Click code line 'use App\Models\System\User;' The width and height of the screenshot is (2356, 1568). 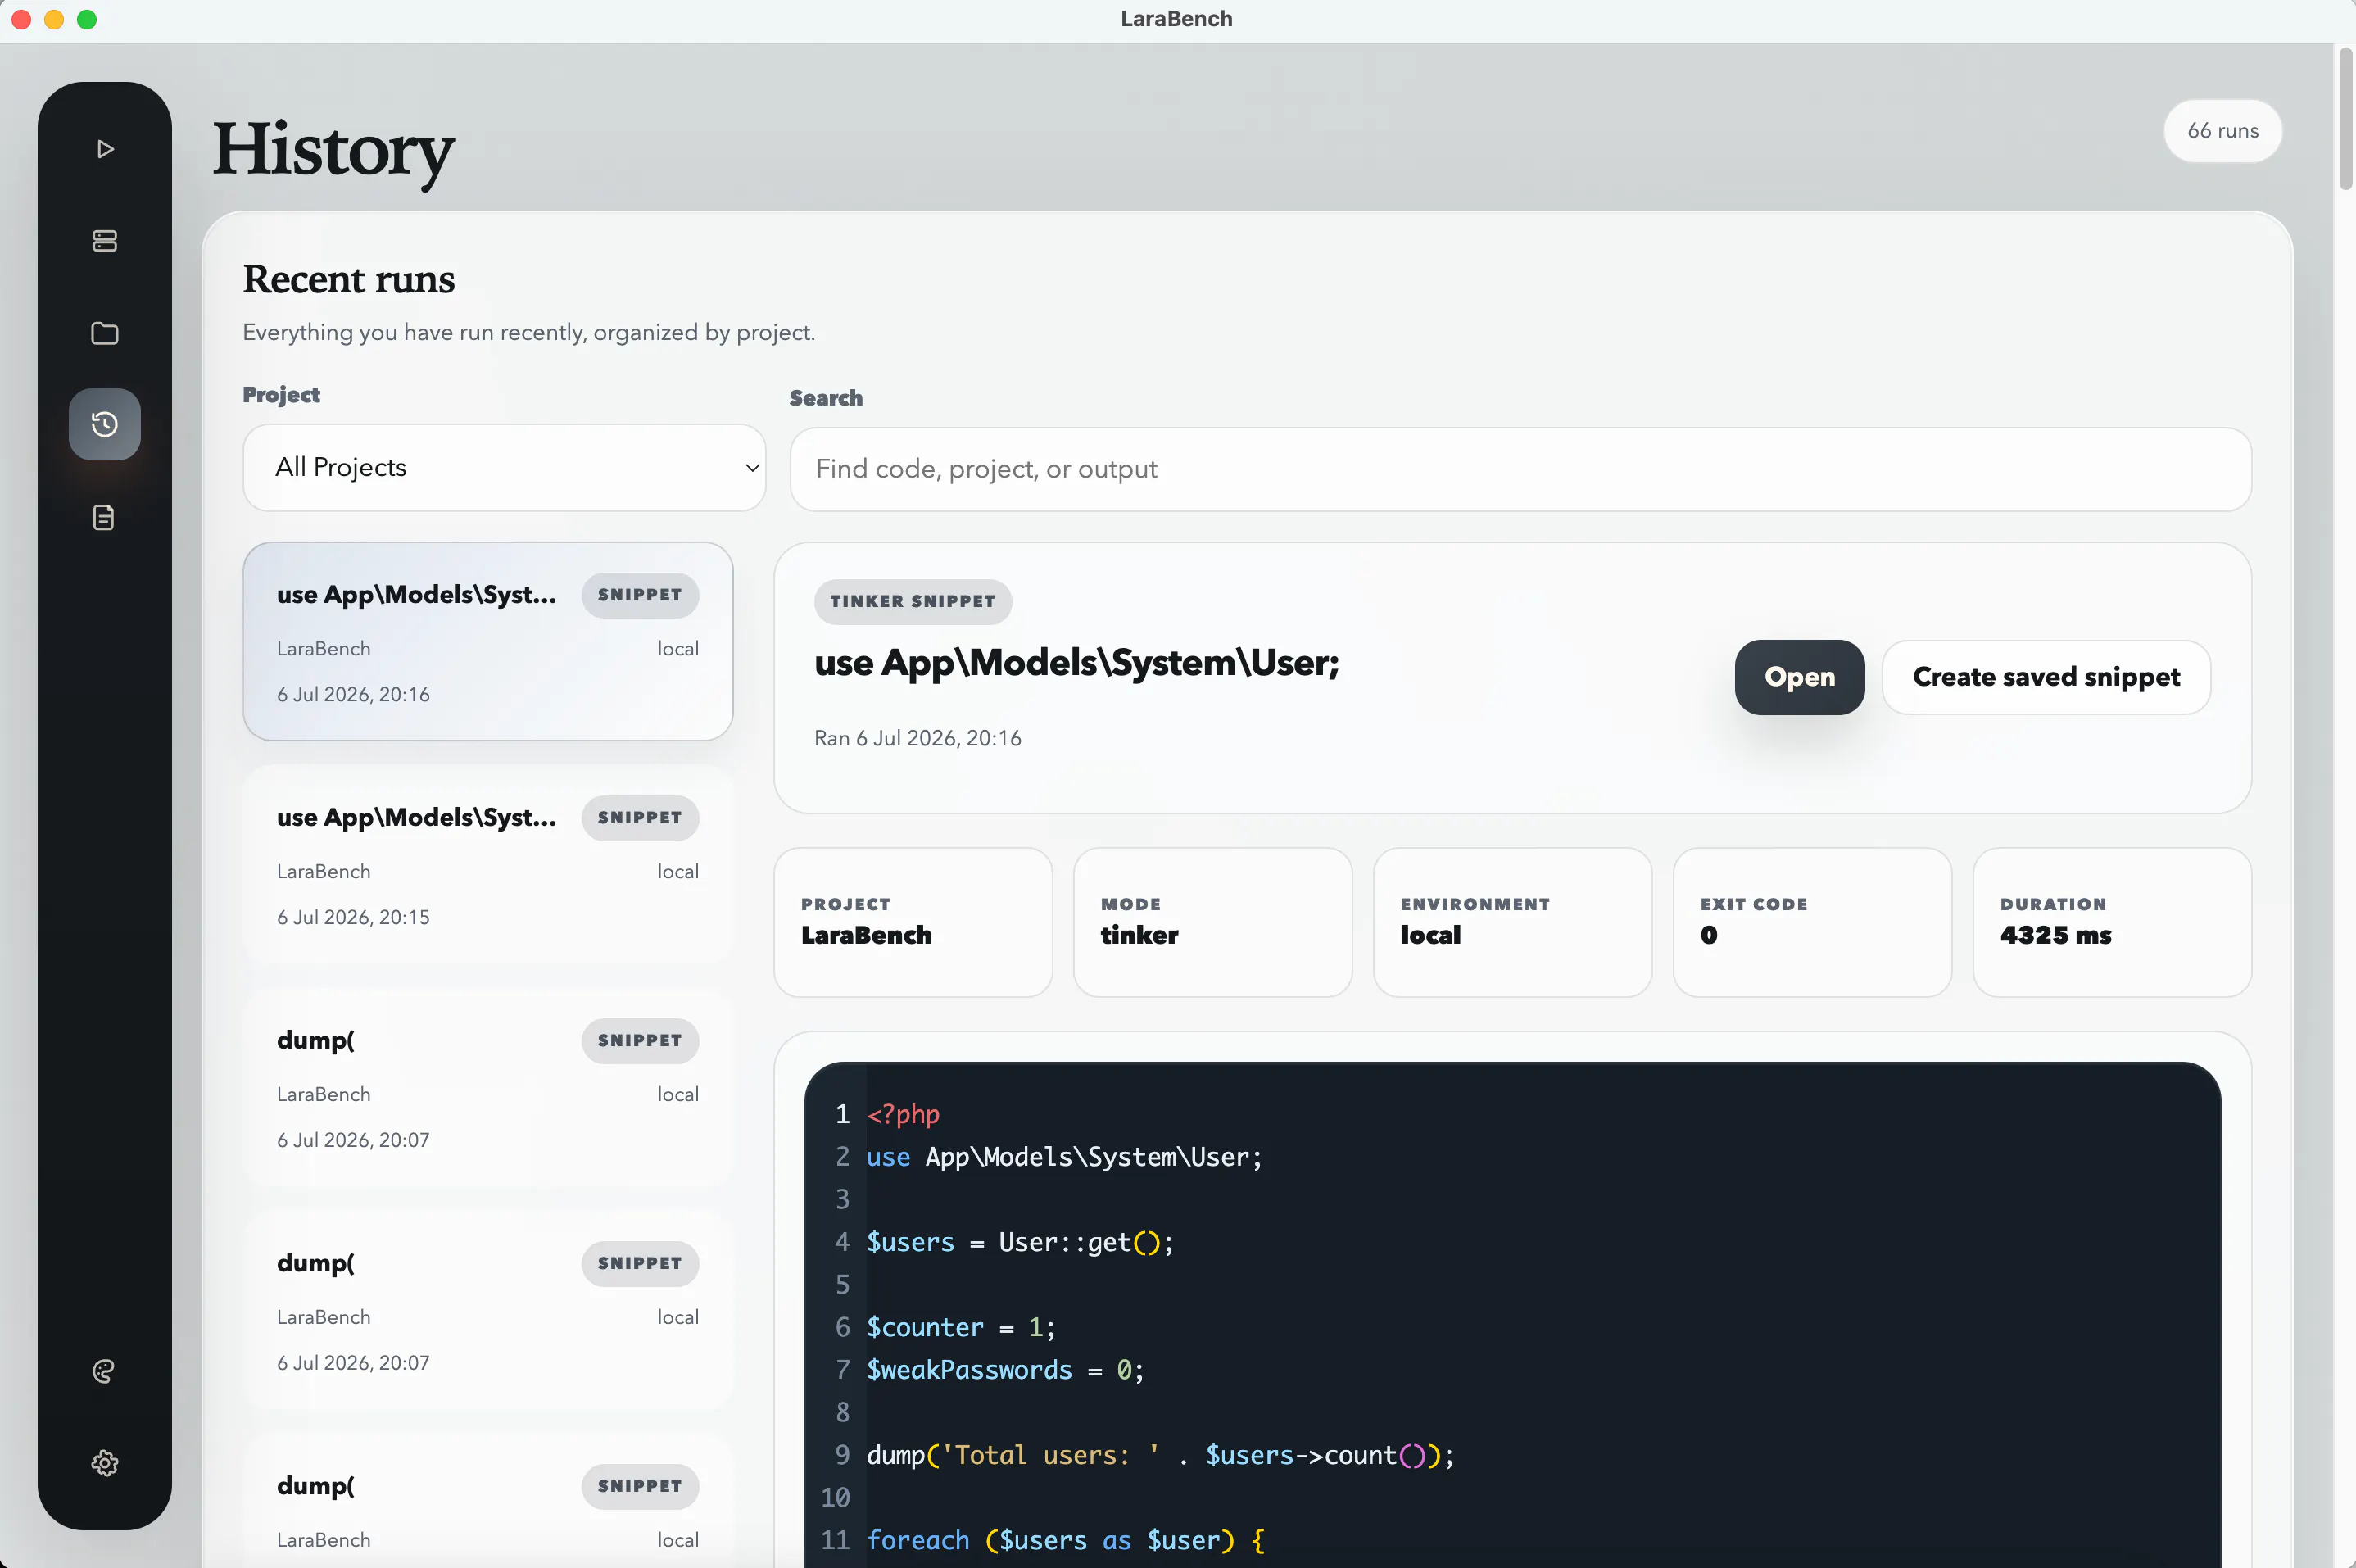(1064, 1157)
